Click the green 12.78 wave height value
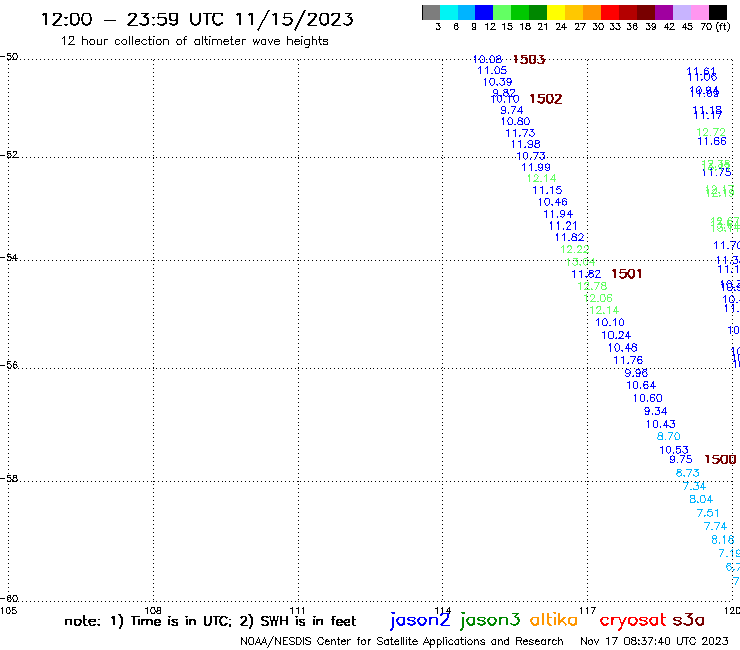This screenshot has height=650, width=740. (592, 286)
